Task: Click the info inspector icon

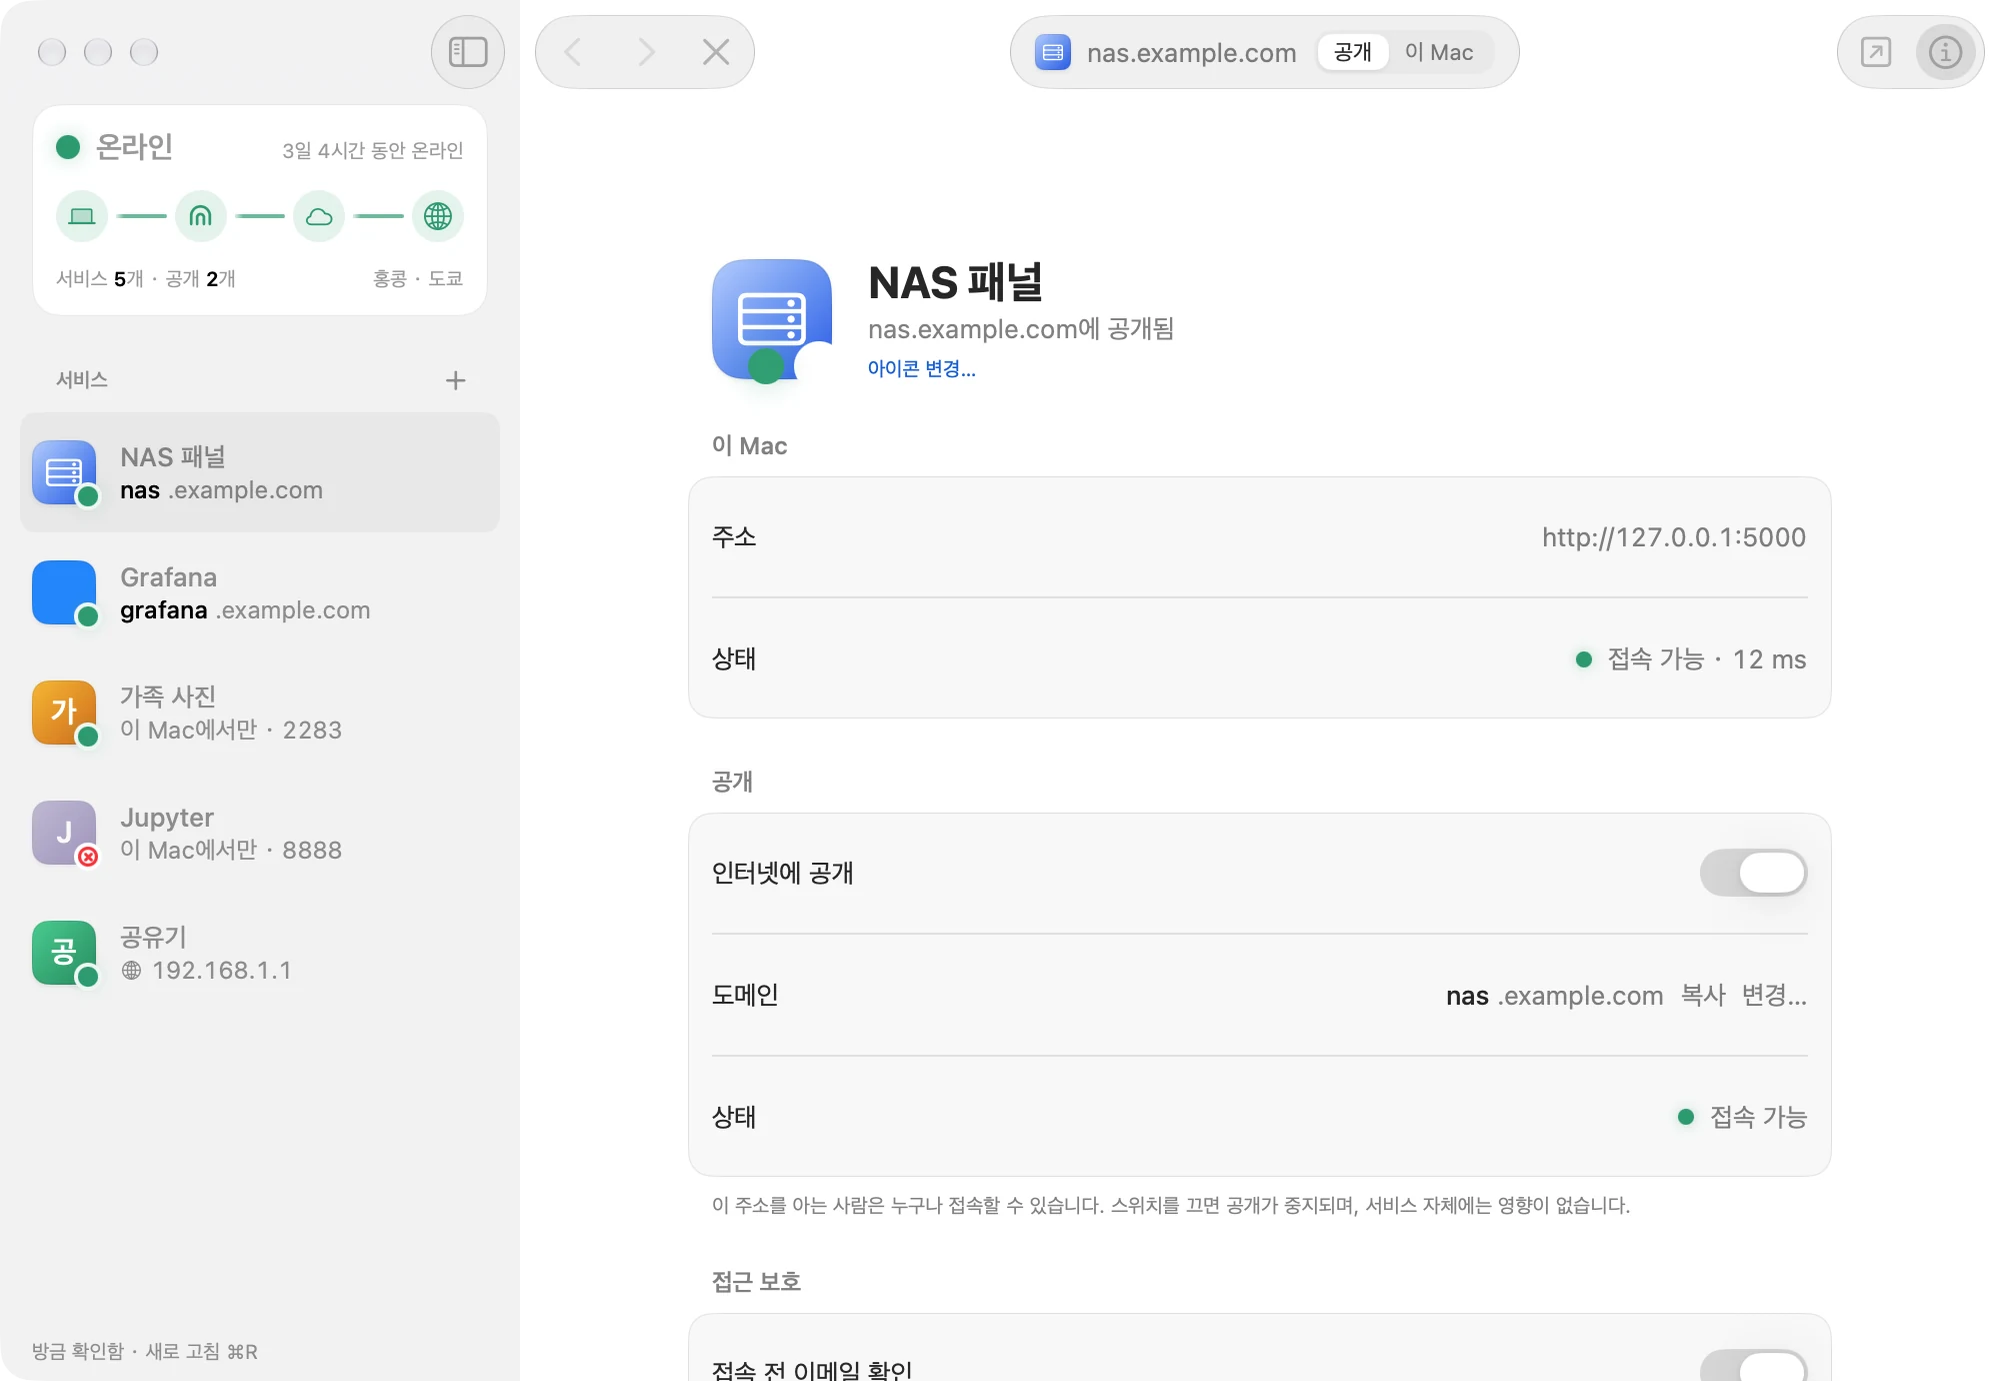Action: pyautogui.click(x=1945, y=52)
